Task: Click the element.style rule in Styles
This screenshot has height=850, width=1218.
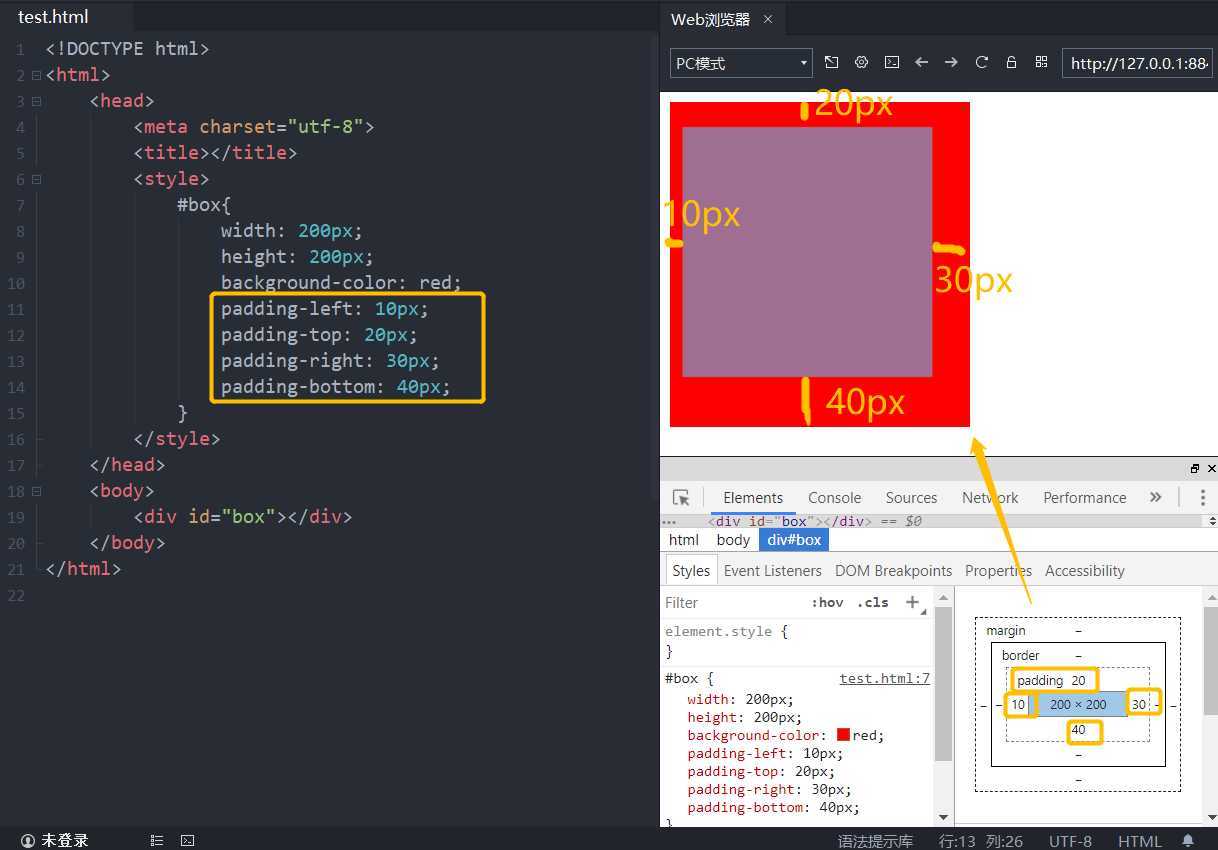Action: [x=727, y=632]
